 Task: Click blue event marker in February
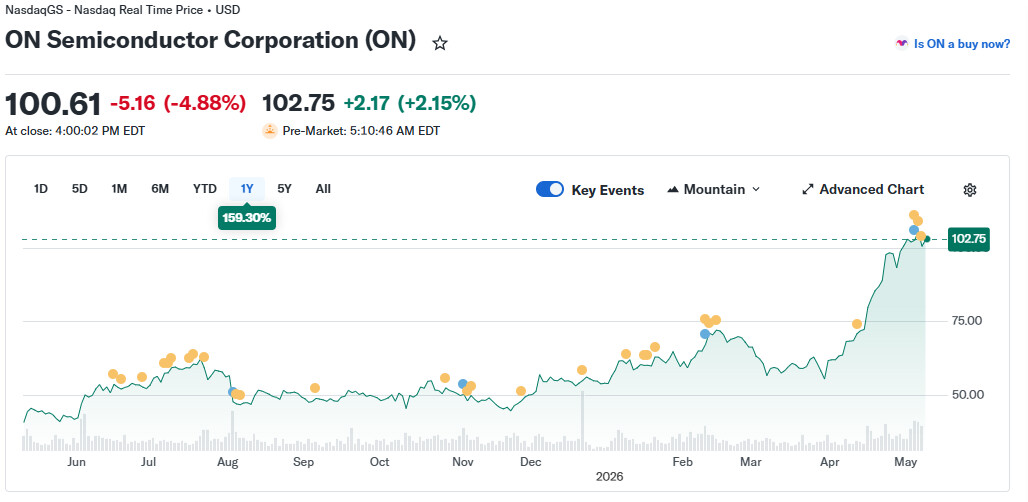[705, 334]
